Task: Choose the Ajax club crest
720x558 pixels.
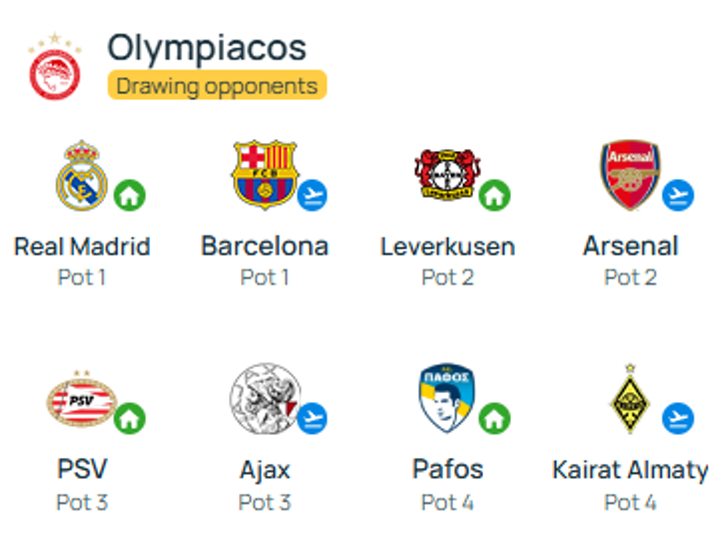Action: tap(264, 399)
